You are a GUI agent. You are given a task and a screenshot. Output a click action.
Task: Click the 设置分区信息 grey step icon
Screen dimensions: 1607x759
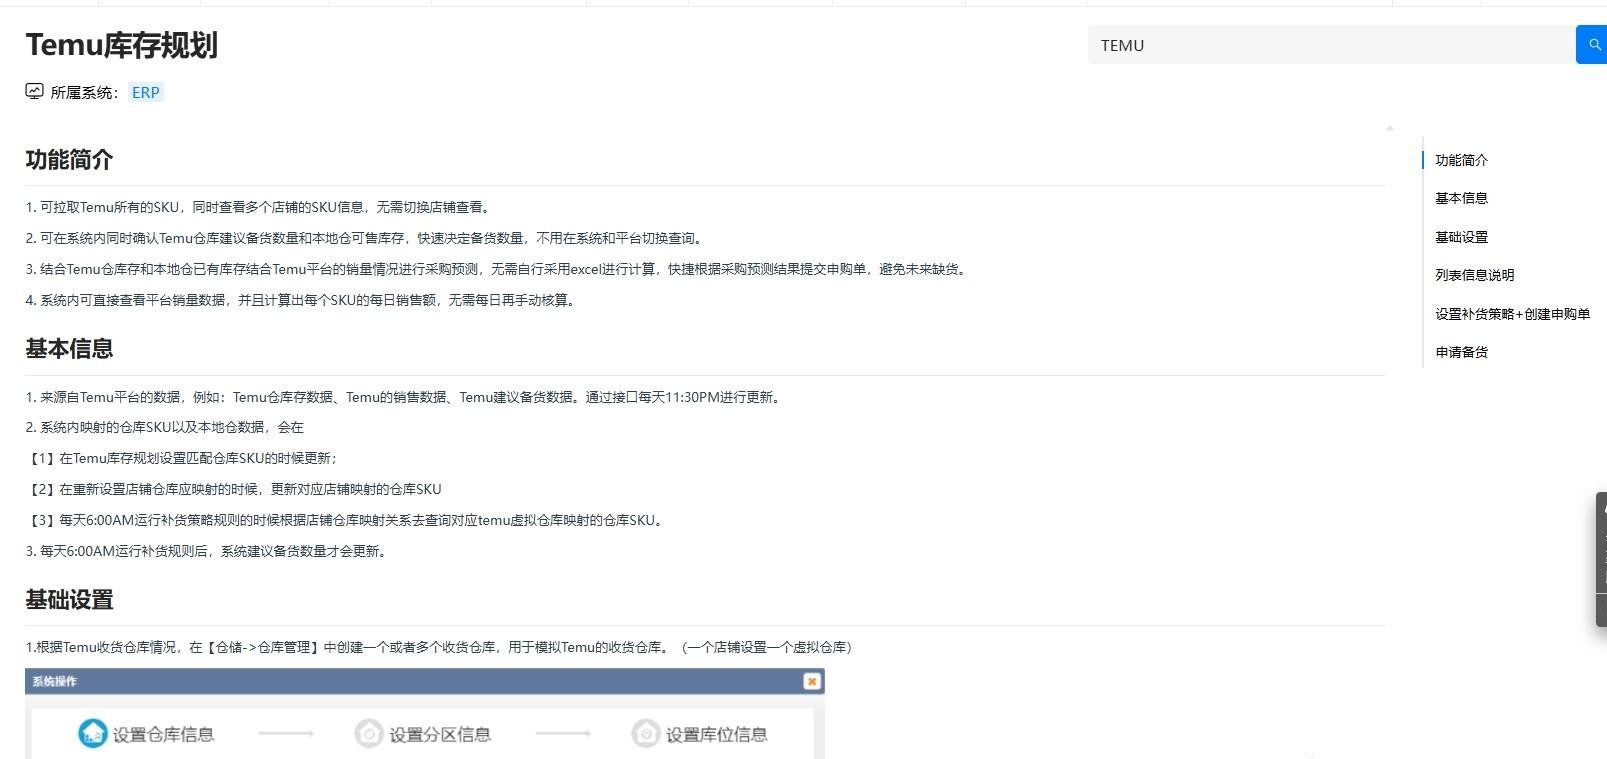[x=369, y=734]
